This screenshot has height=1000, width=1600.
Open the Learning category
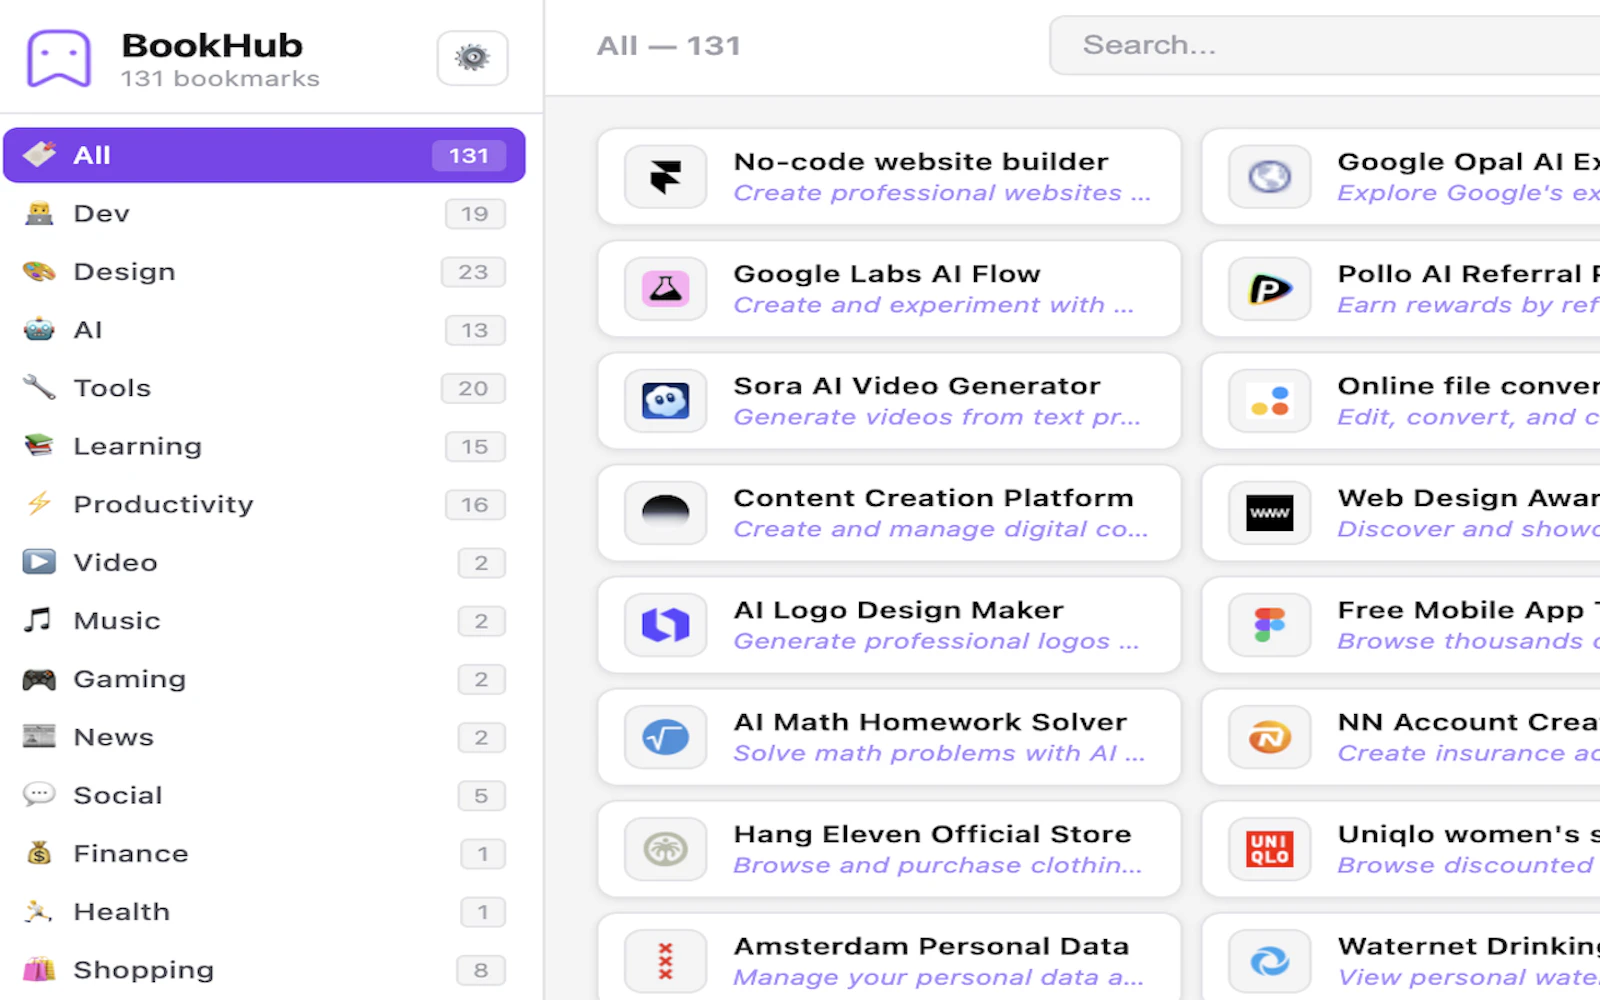[x=264, y=446]
